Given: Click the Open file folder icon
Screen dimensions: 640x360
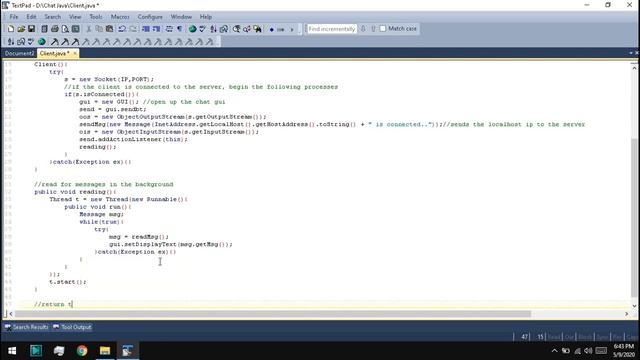Looking at the screenshot, I should 21,29.
